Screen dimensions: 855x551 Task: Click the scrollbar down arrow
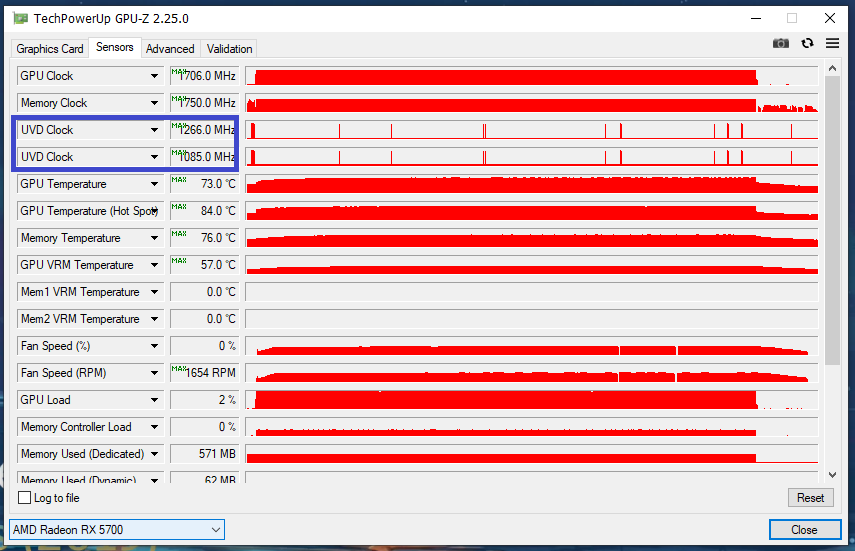pos(832,475)
